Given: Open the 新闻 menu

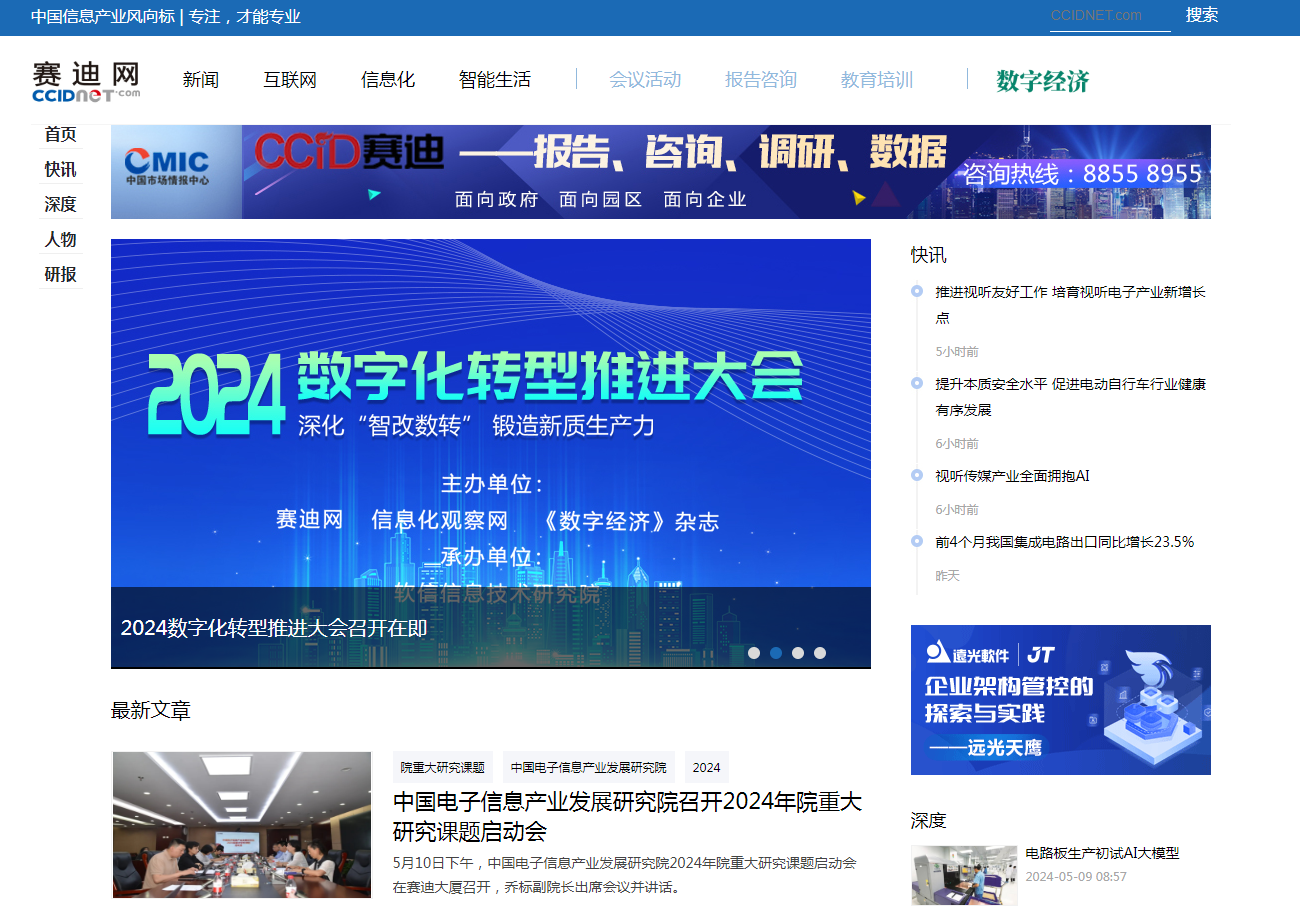Looking at the screenshot, I should point(200,80).
